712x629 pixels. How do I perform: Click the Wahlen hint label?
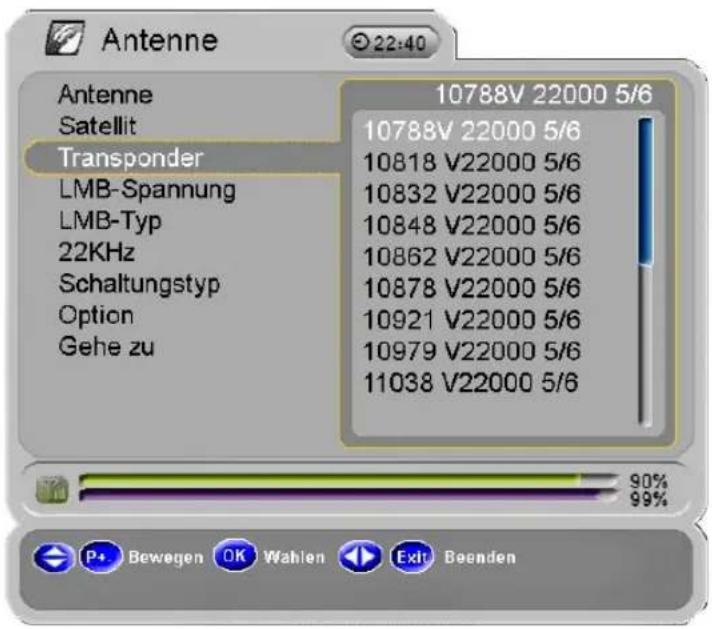294,557
